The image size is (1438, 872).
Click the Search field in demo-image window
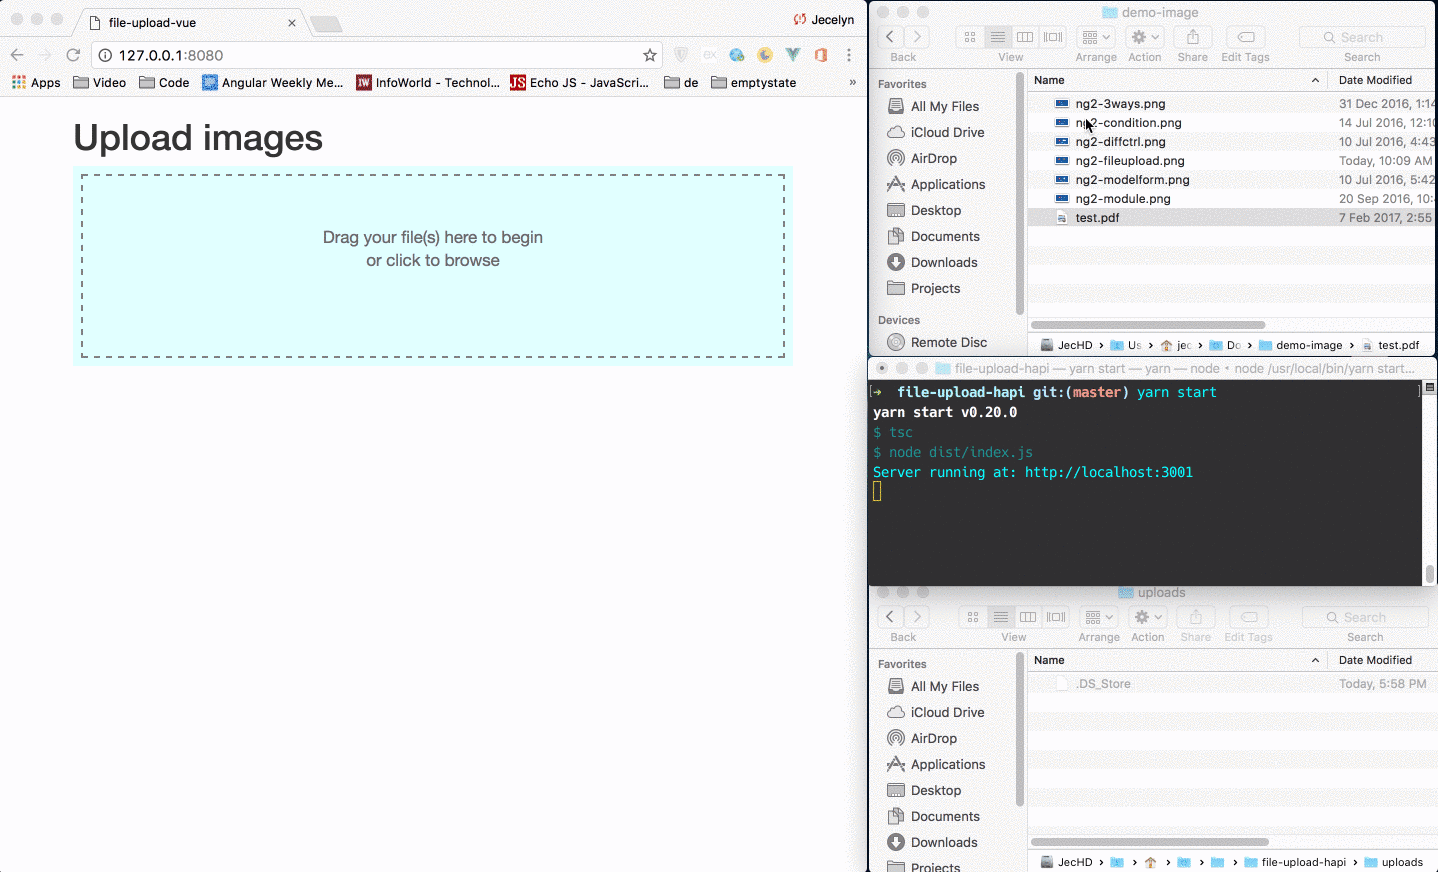(1362, 37)
